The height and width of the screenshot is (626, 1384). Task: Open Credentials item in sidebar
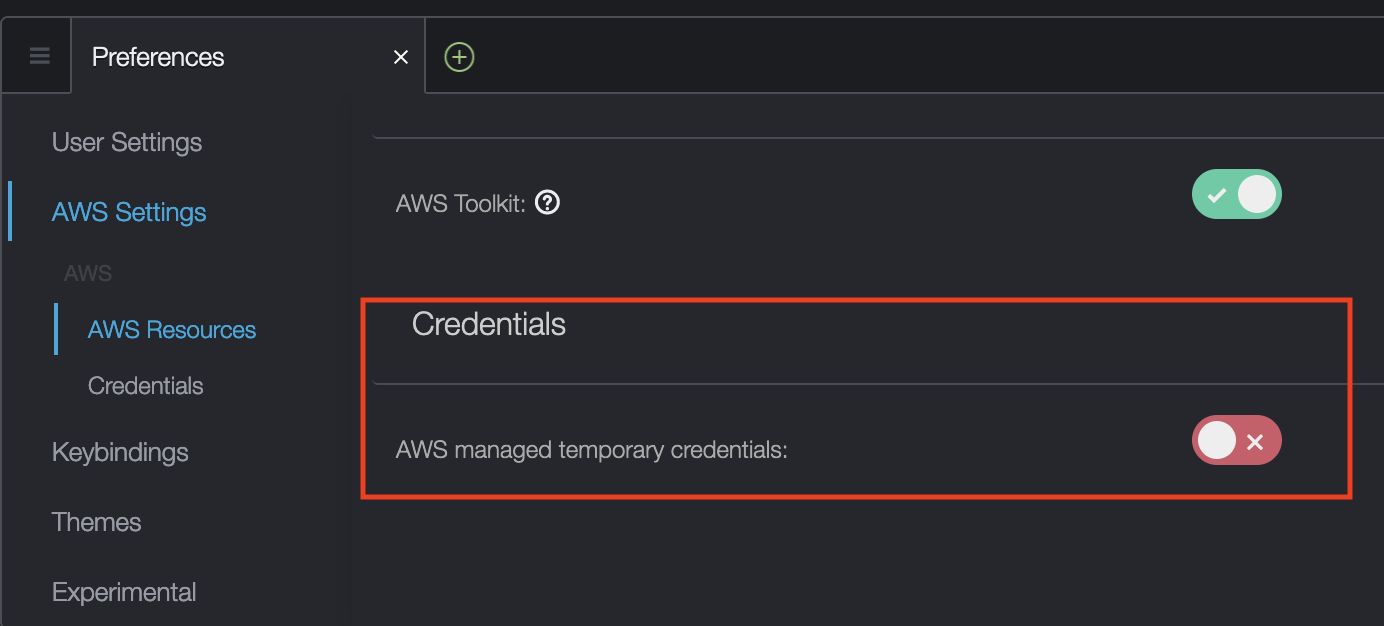[146, 386]
